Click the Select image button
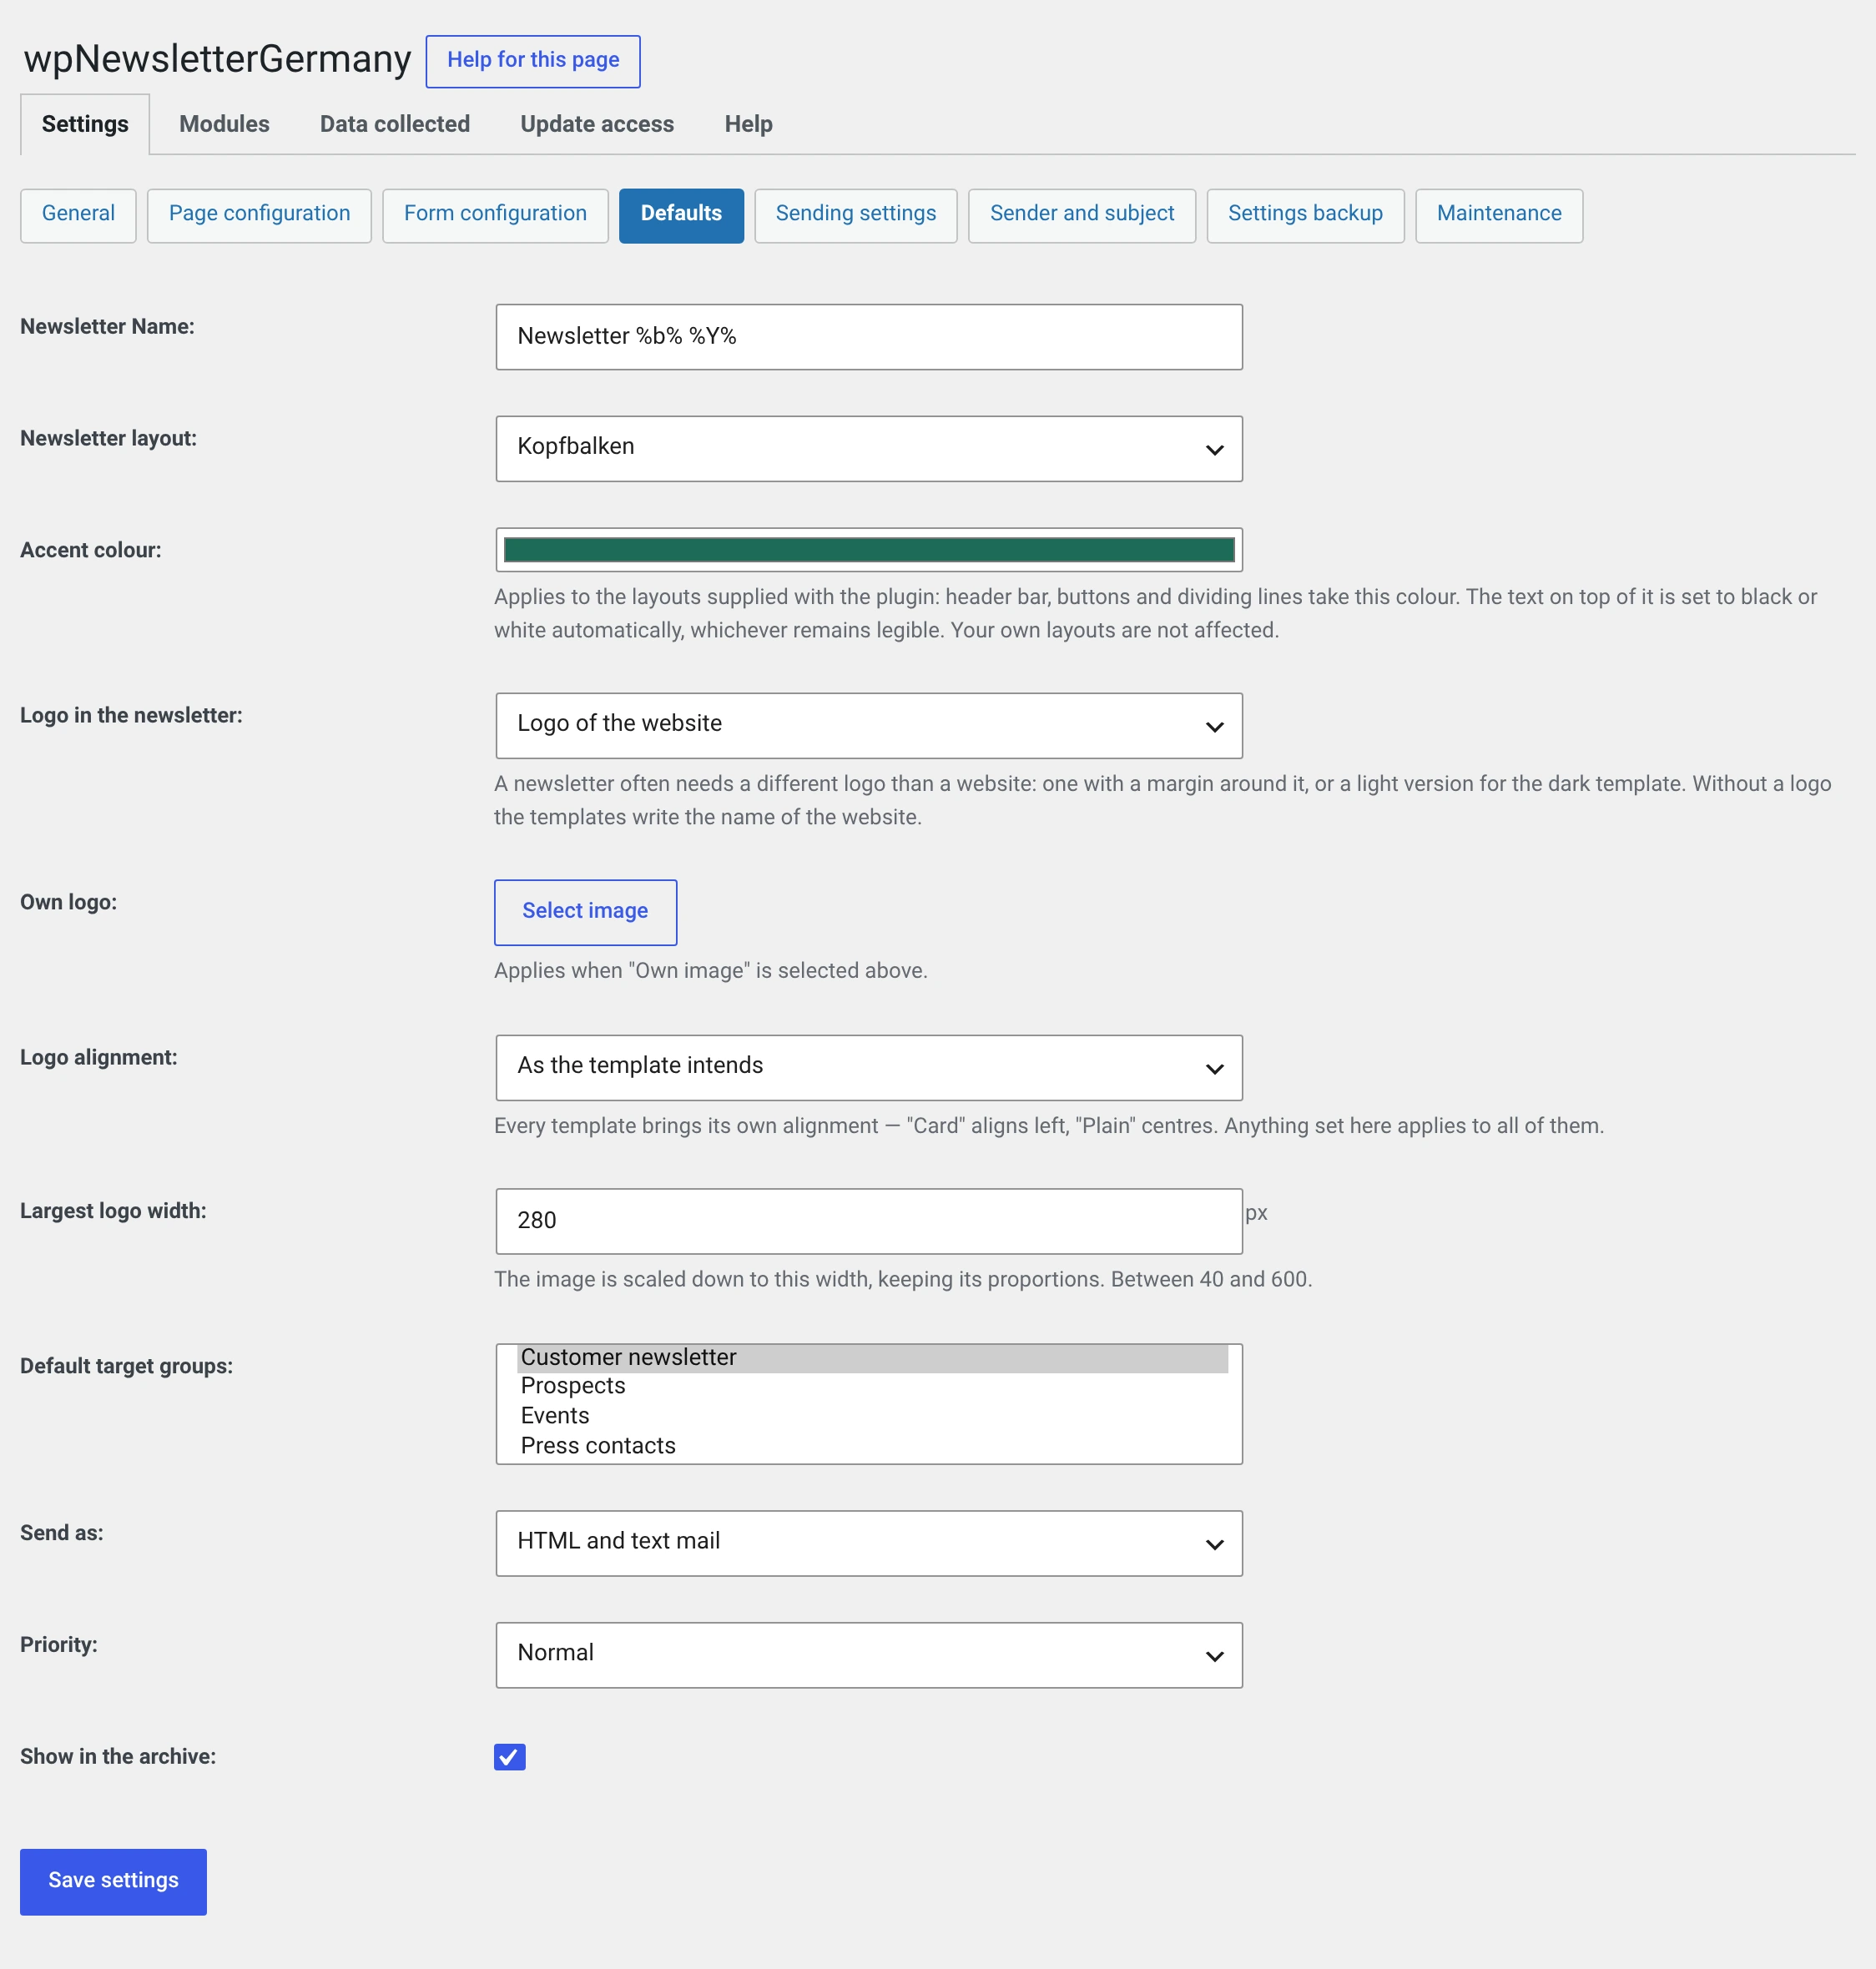1876x1969 pixels. [585, 911]
